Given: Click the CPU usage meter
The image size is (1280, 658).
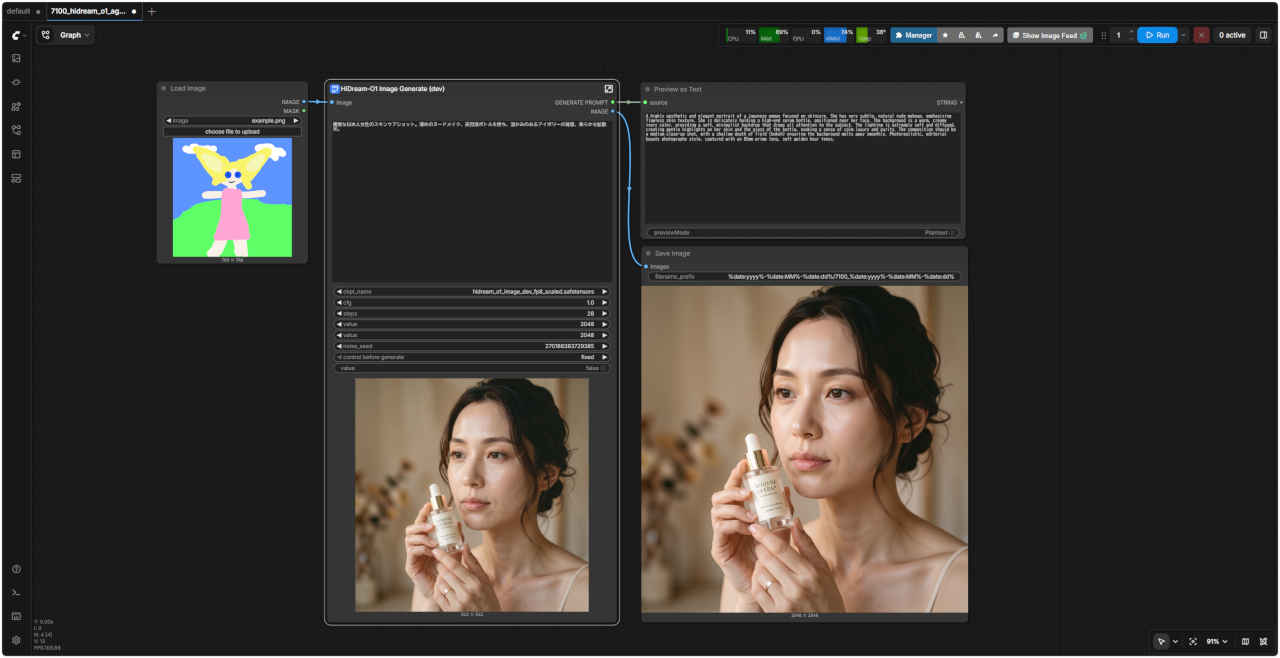Looking at the screenshot, I should click(742, 35).
